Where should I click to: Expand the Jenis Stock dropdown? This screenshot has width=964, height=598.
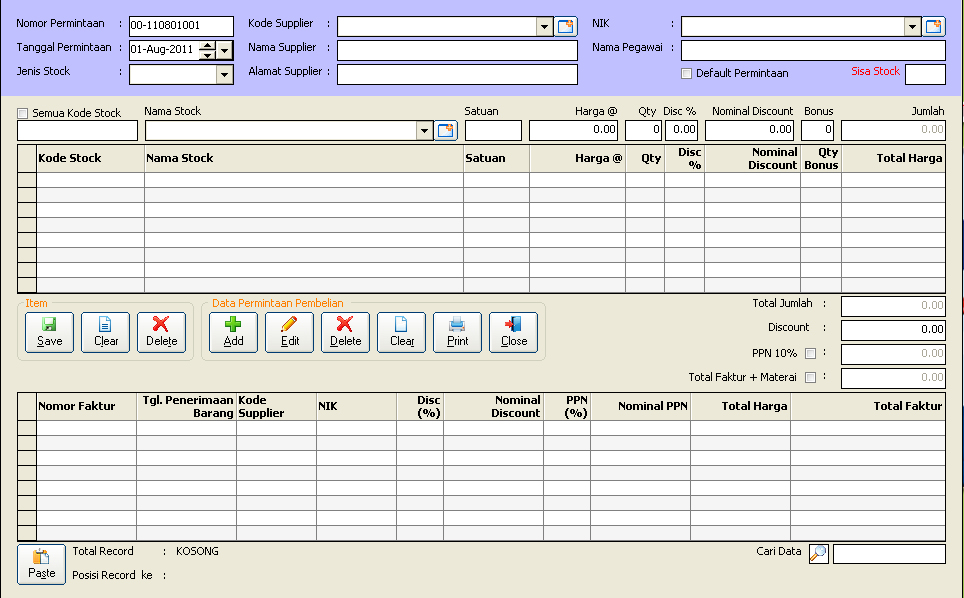coord(224,74)
